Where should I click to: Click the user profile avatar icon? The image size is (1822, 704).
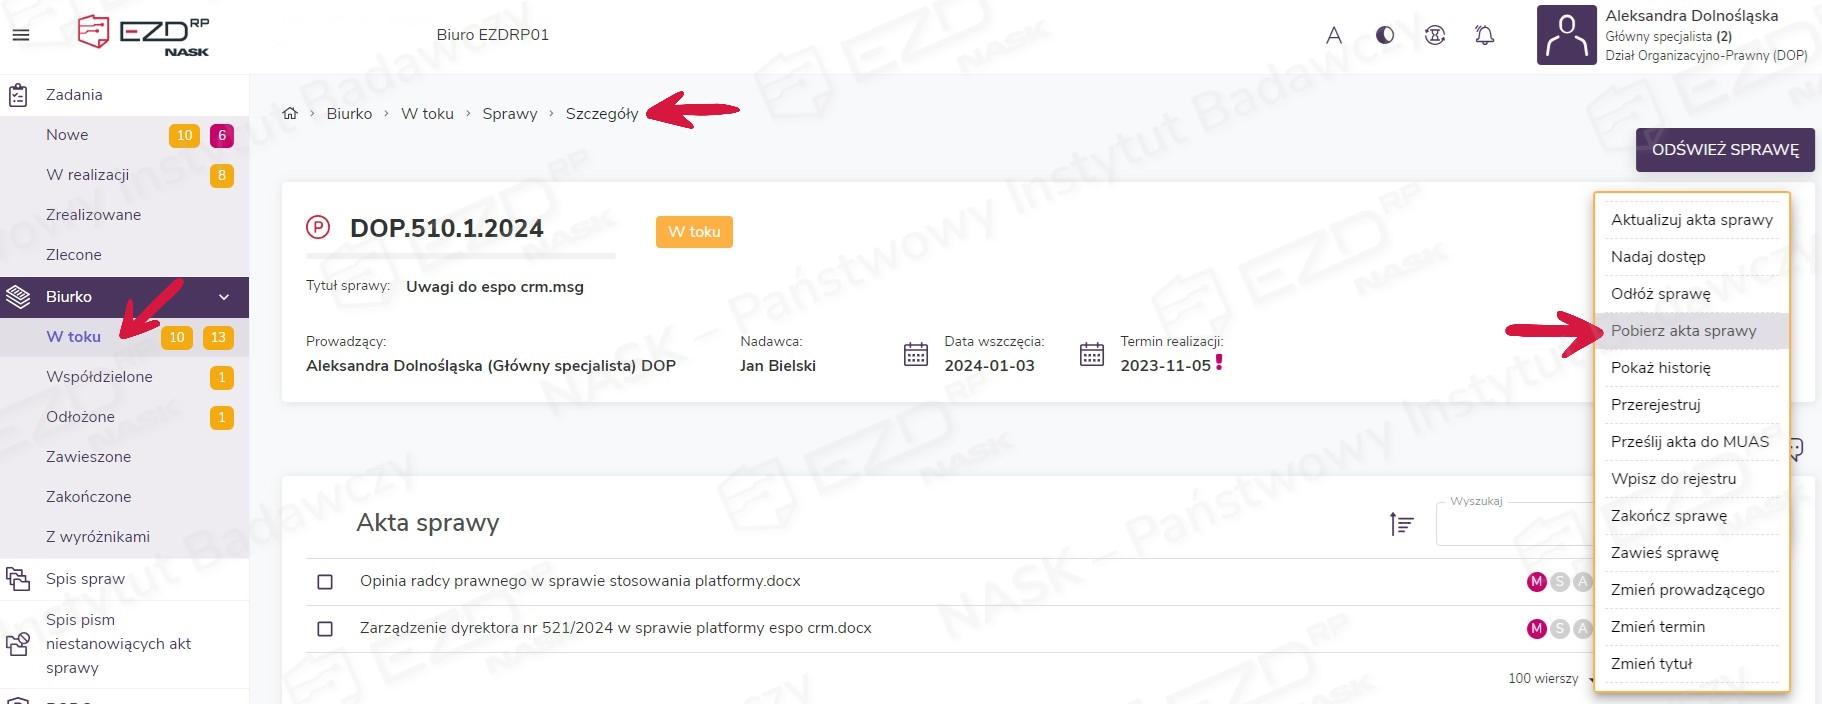click(x=1565, y=35)
